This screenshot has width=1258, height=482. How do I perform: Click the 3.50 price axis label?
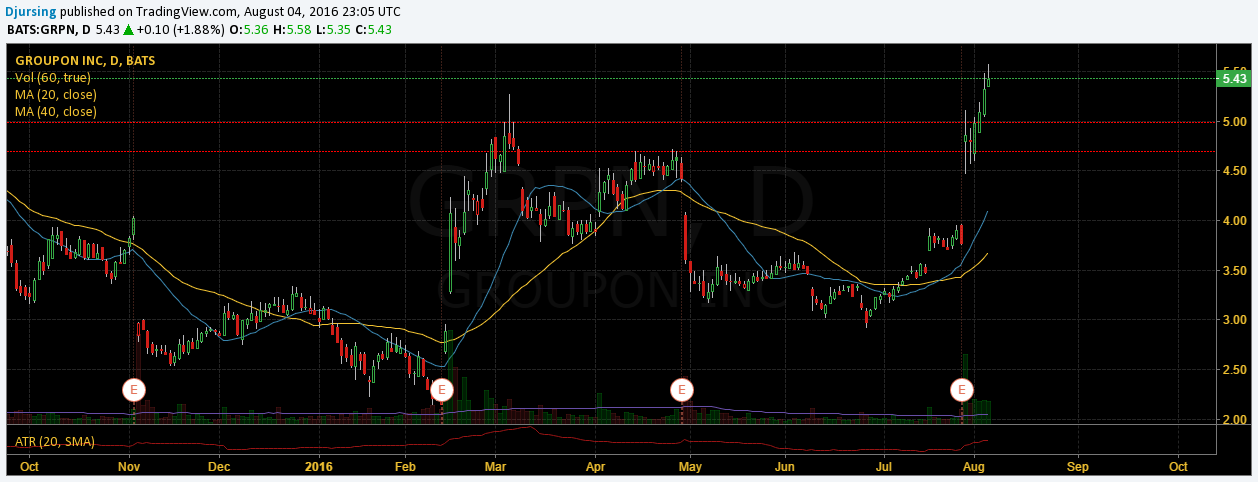1234,271
